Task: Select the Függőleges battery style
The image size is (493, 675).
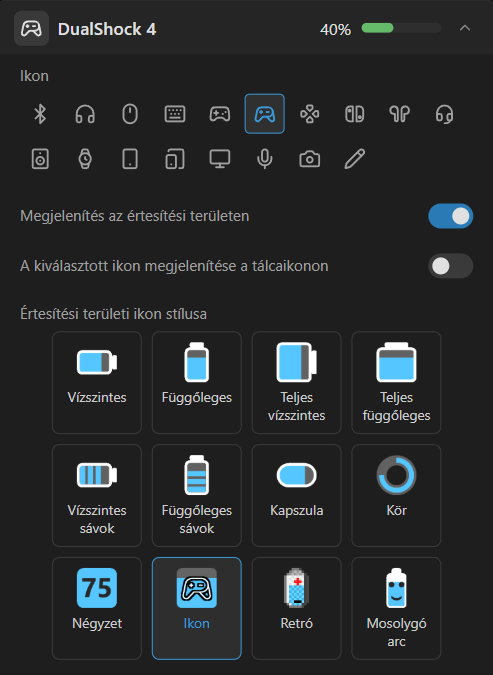Action: click(x=197, y=382)
